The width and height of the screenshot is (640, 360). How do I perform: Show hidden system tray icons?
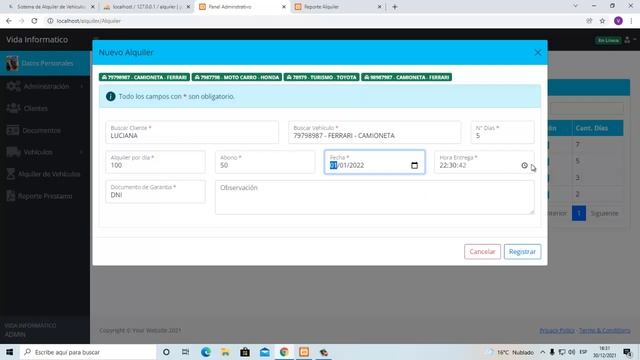click(542, 352)
